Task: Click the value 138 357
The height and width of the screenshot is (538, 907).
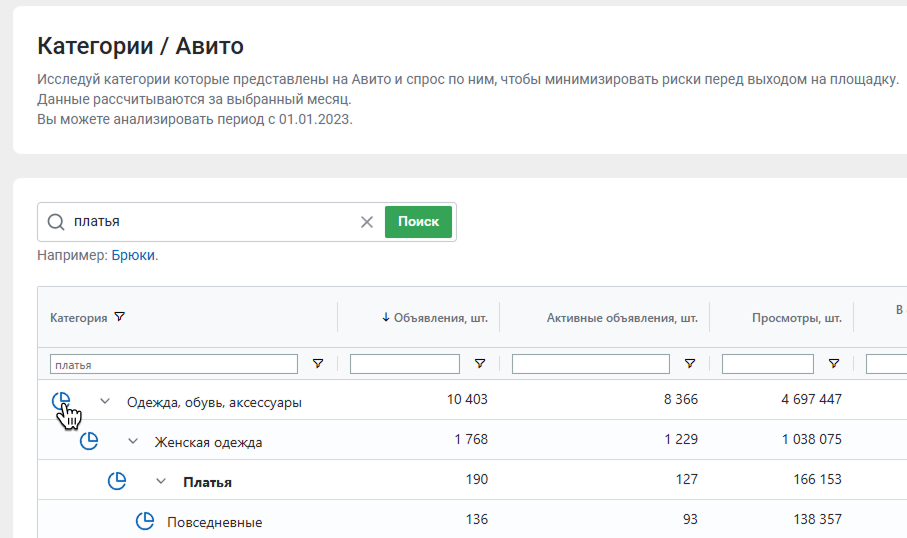Action: pos(817,519)
